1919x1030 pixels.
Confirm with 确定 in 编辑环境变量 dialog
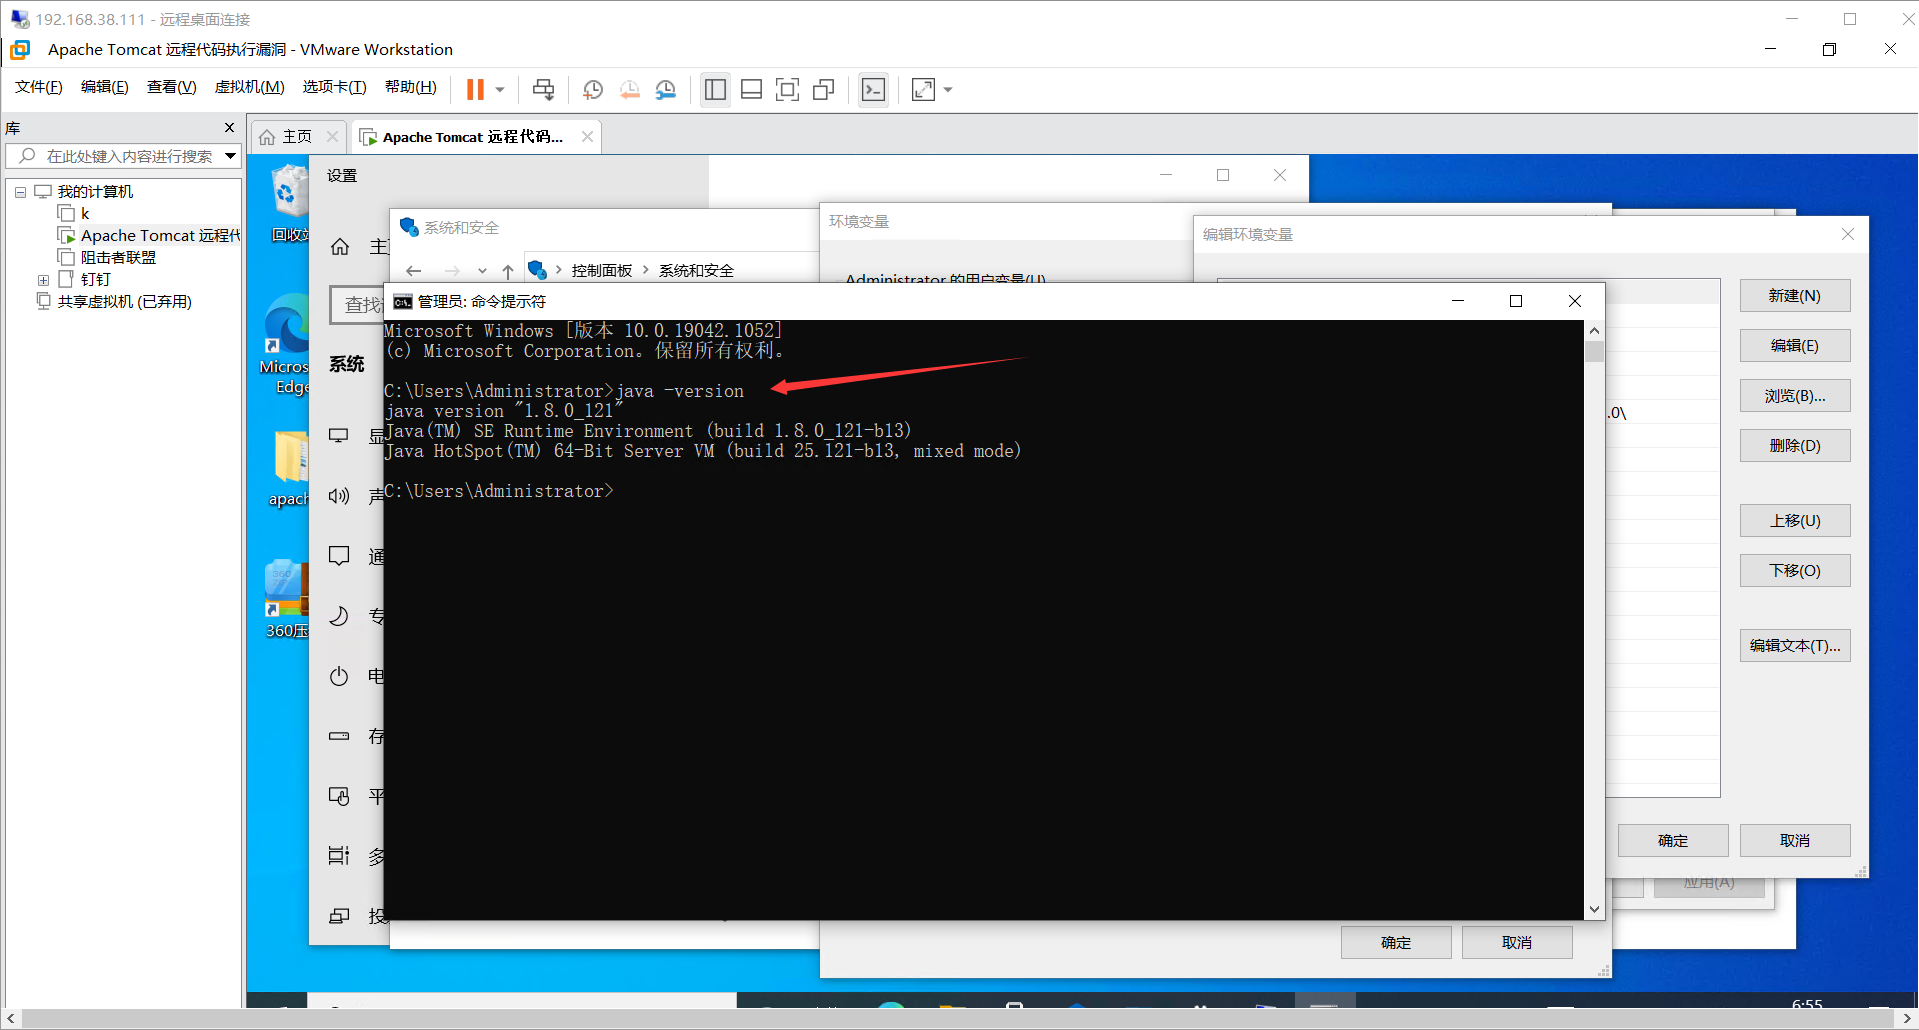(1673, 841)
